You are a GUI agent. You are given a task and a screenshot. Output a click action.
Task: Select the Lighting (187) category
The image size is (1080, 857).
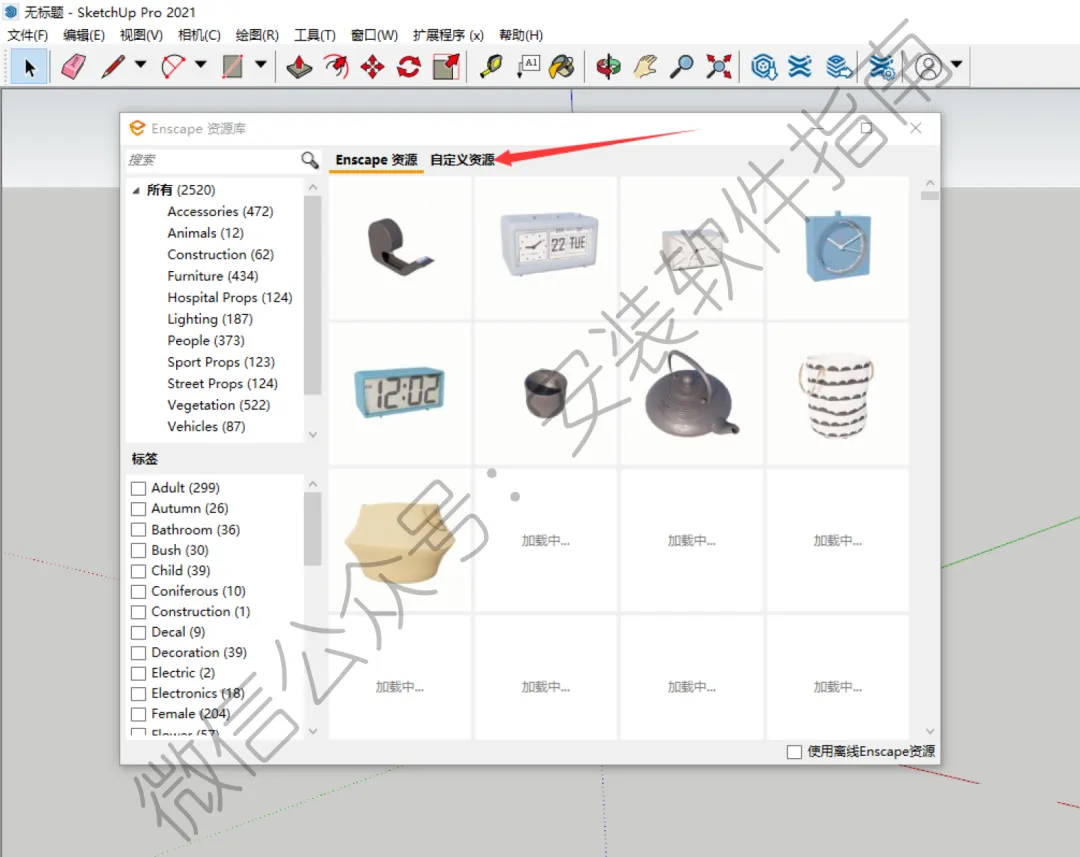click(x=210, y=319)
